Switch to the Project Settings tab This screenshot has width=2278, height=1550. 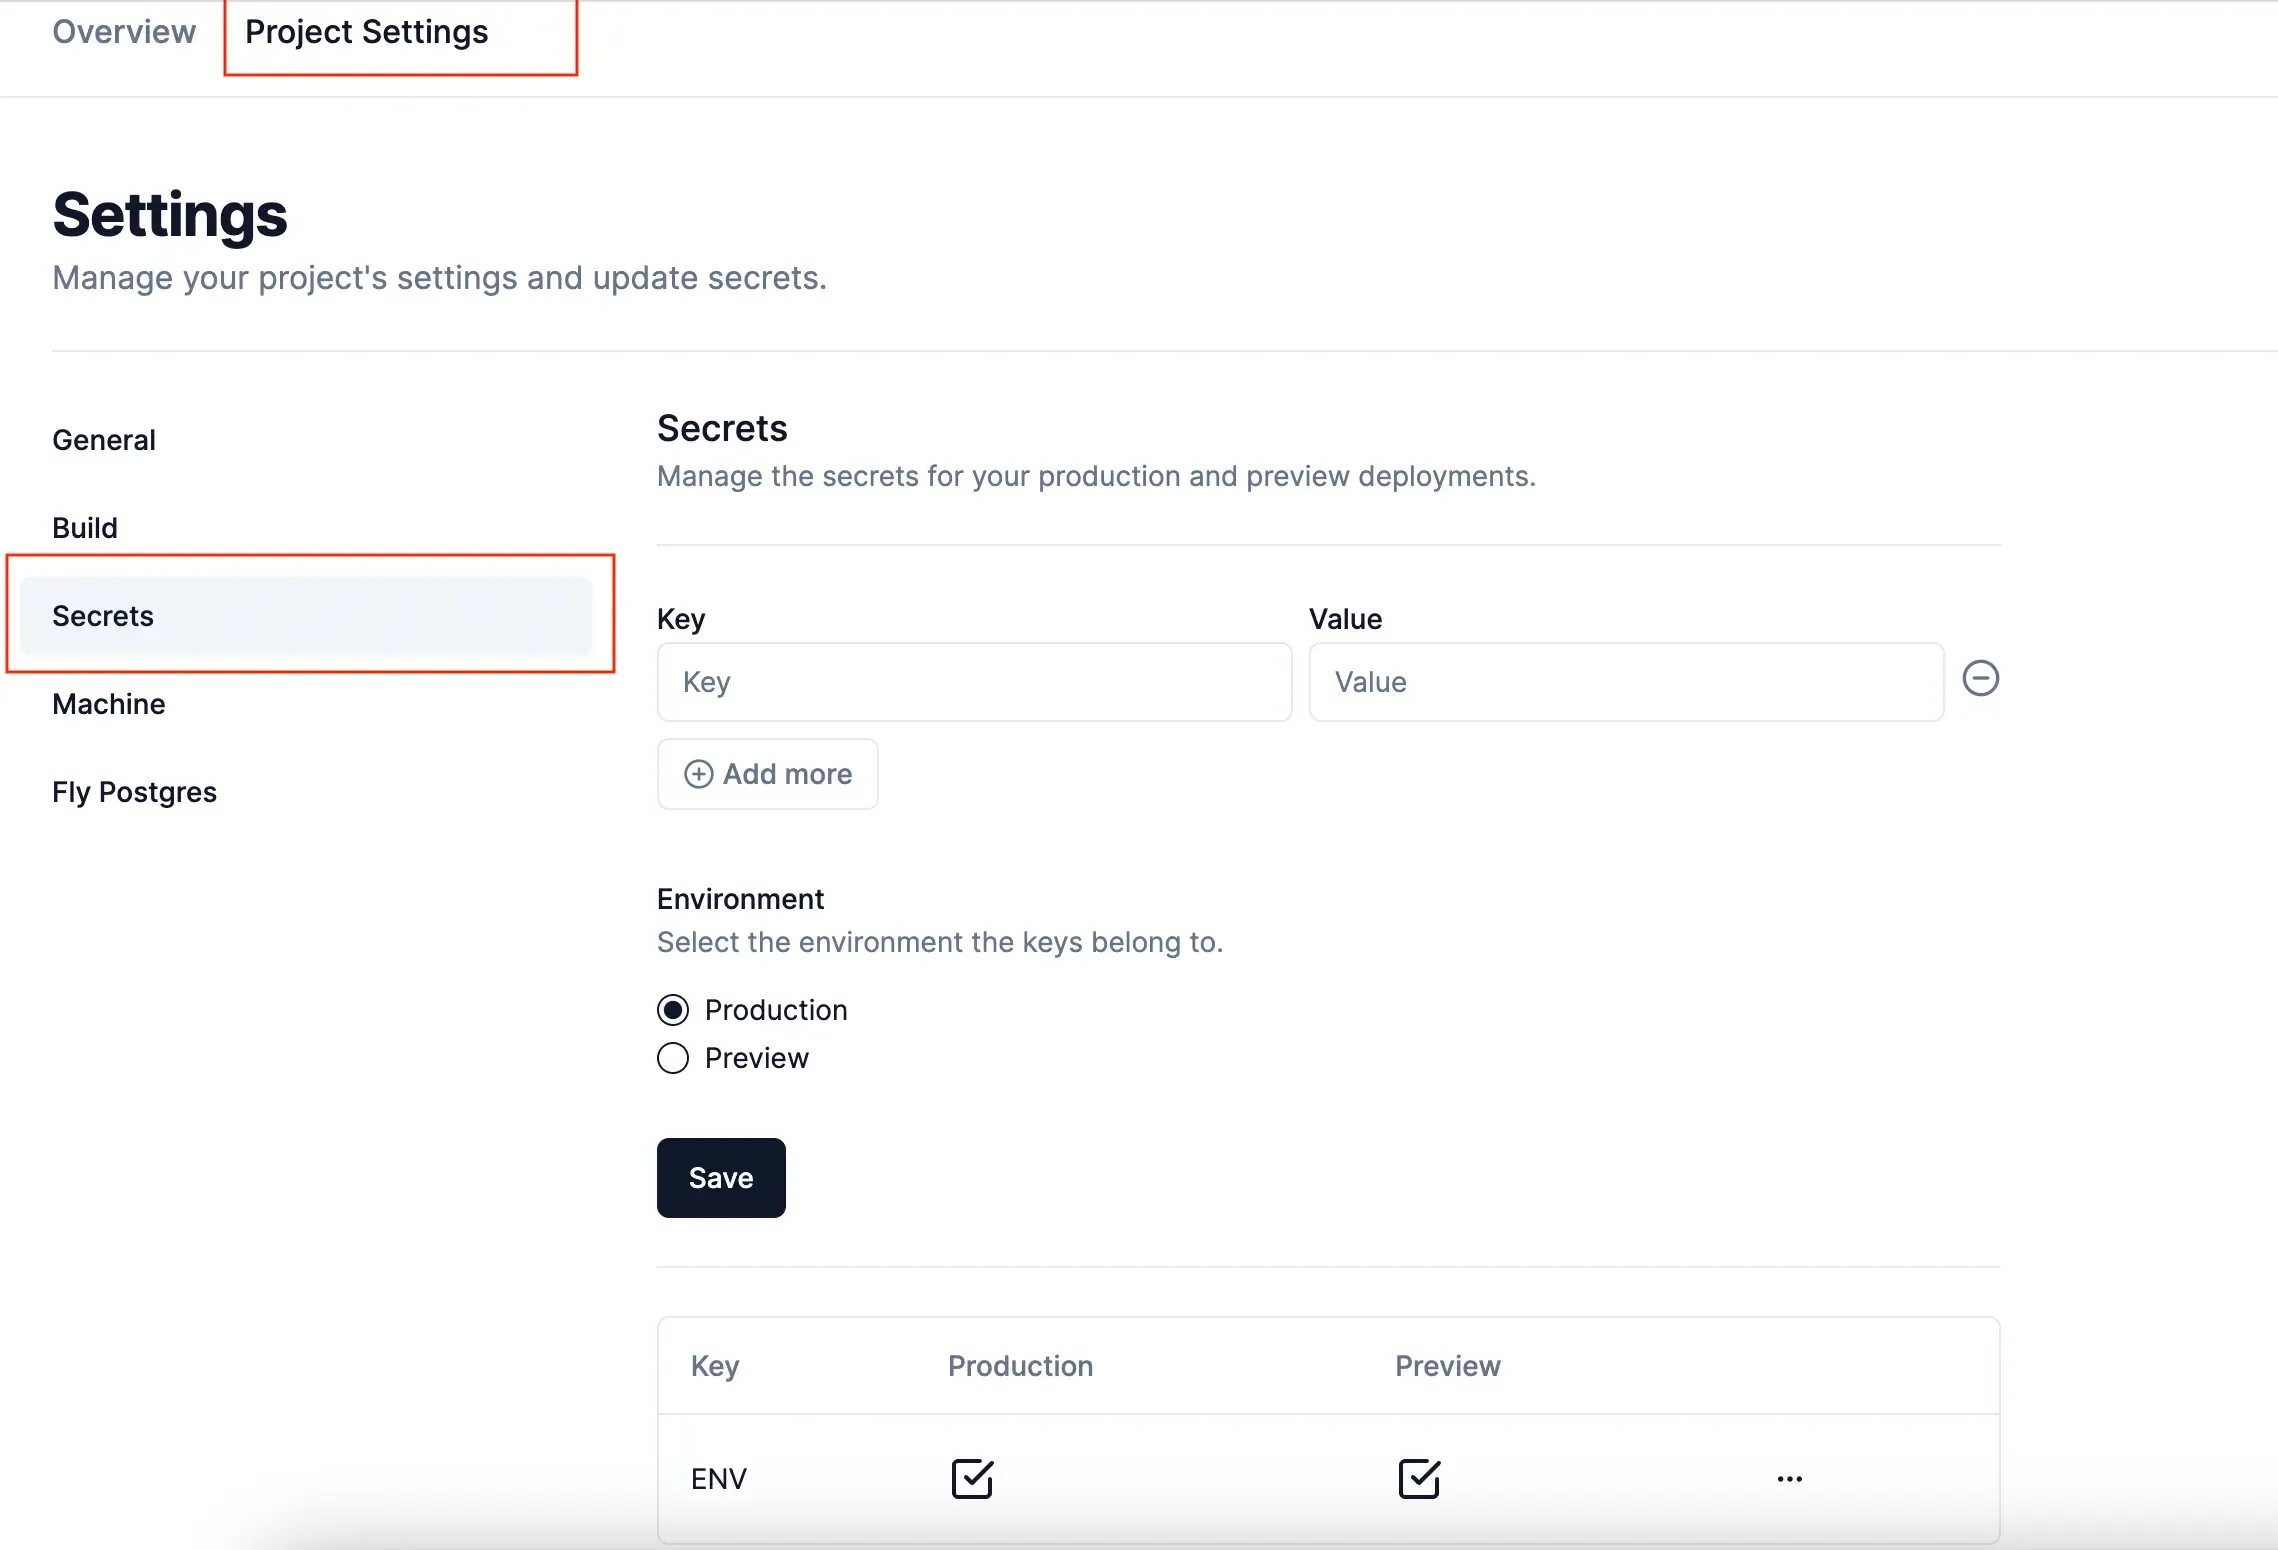click(366, 31)
